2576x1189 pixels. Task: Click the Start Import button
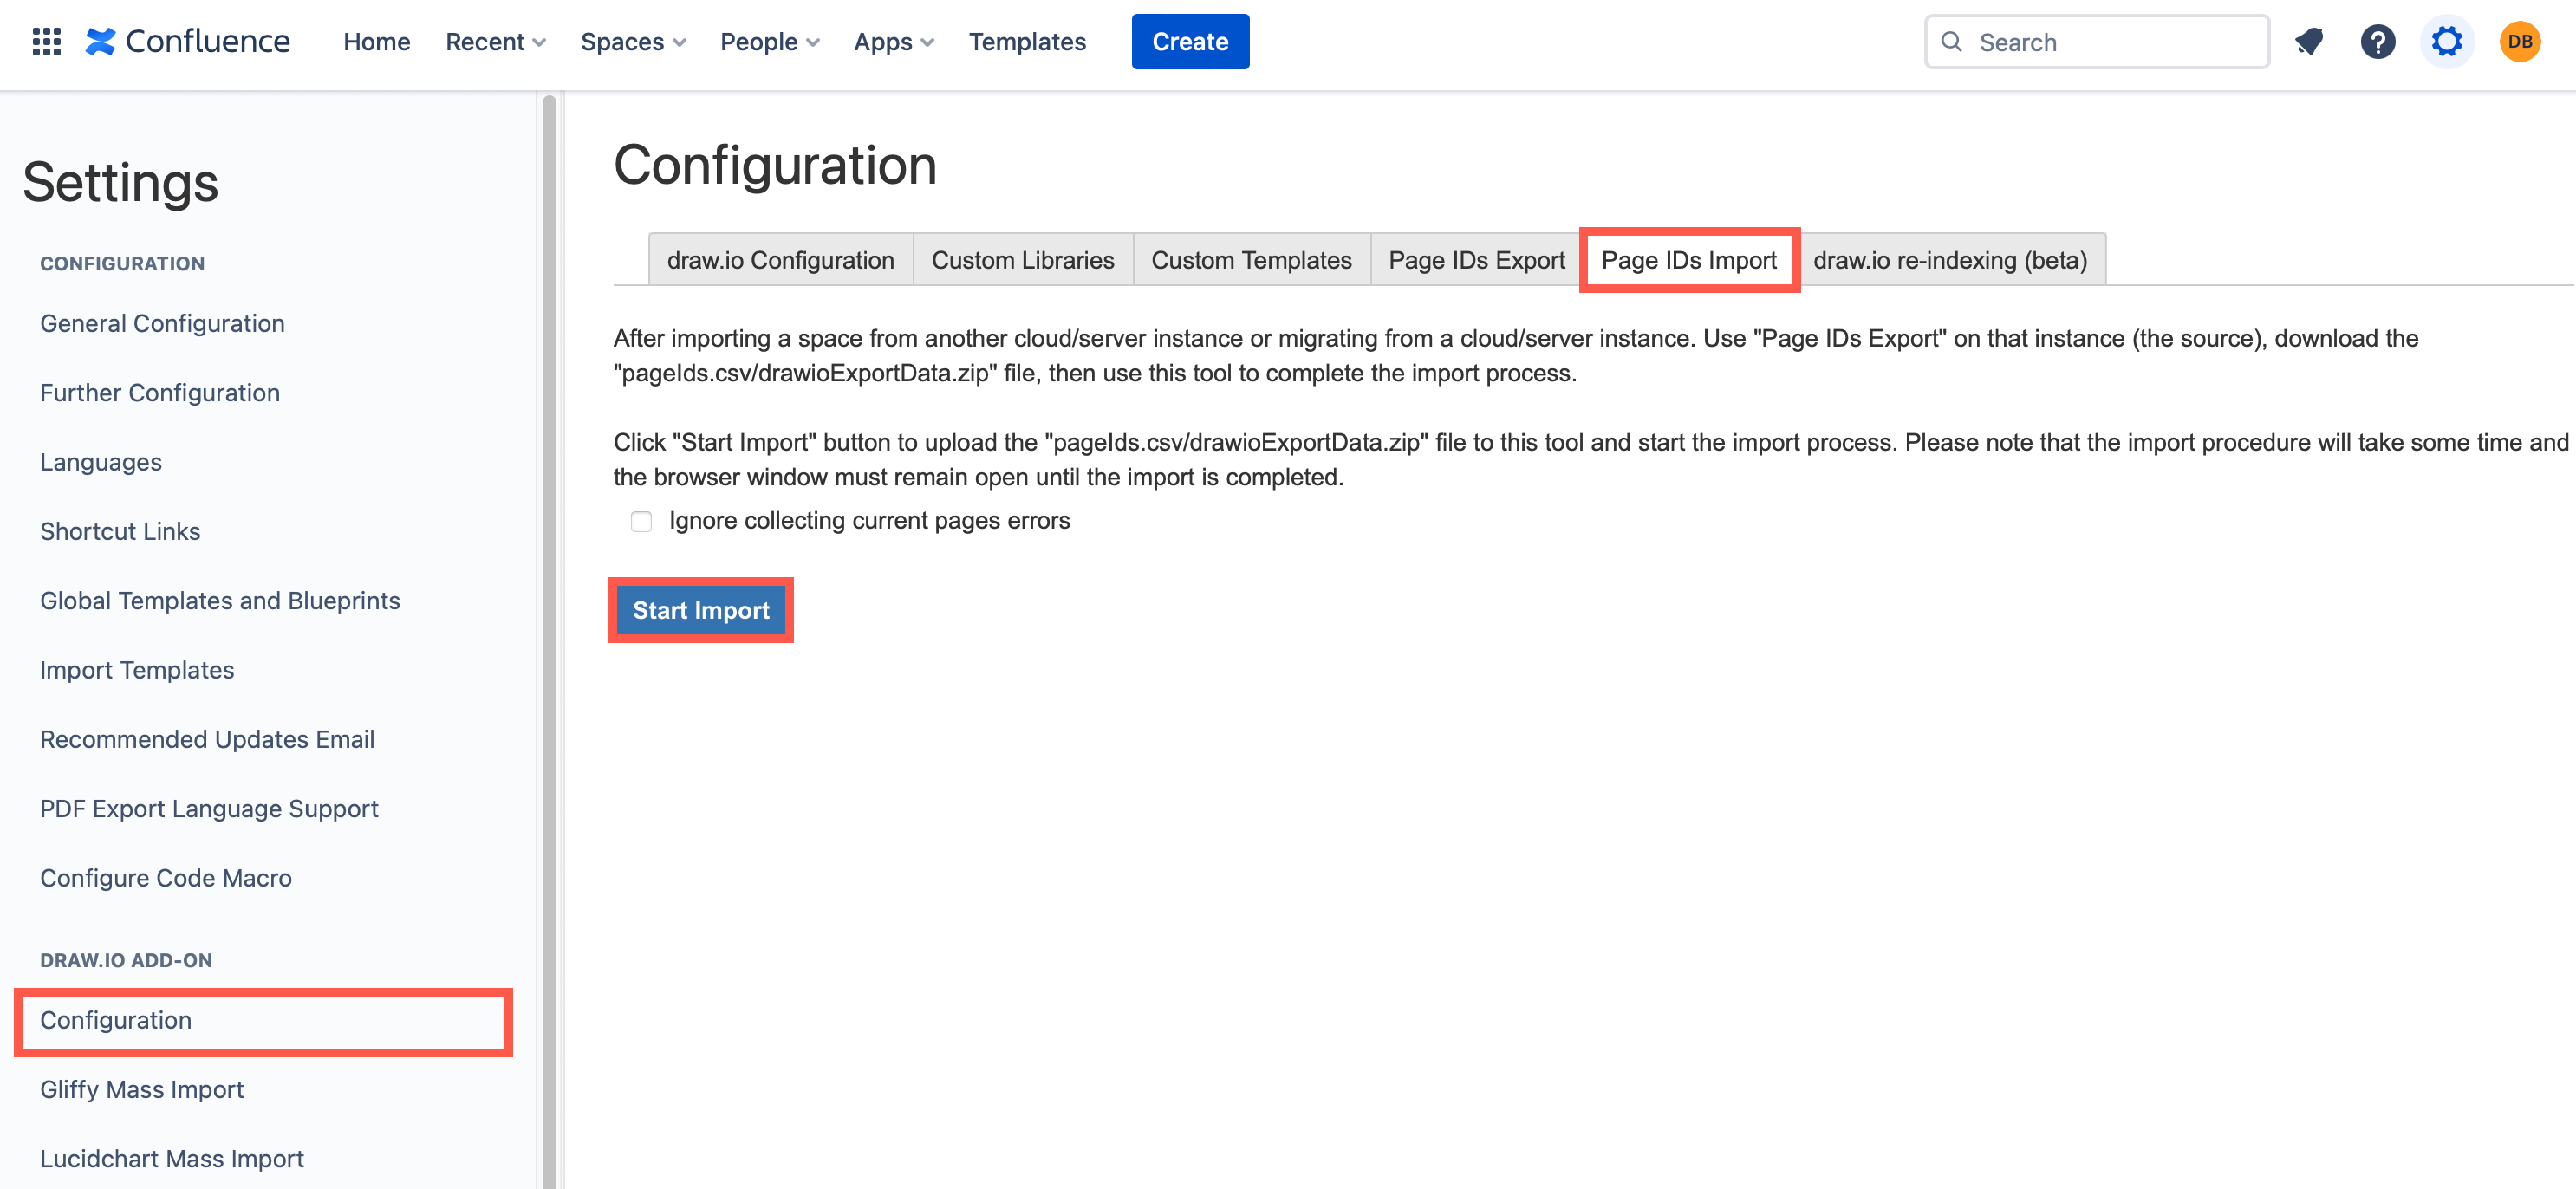pos(701,610)
